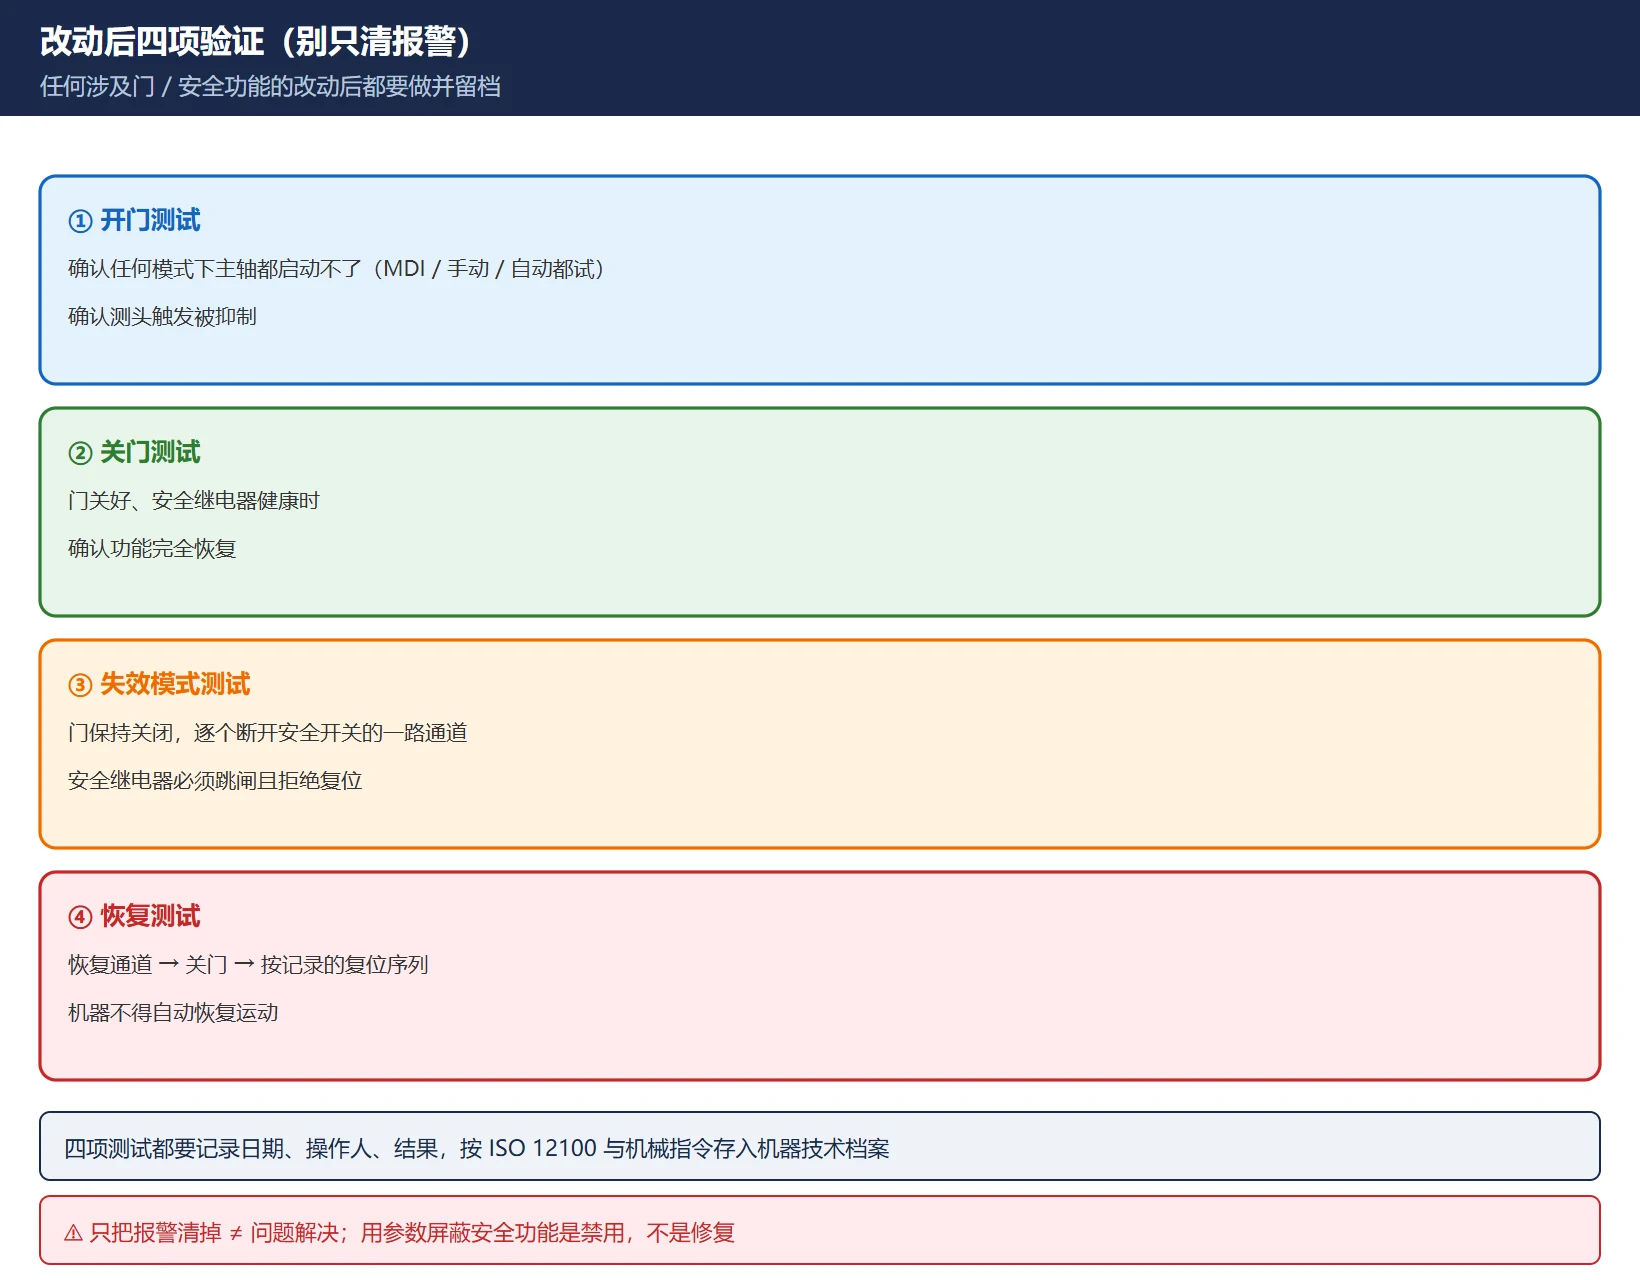
Task: Click the subtitle about 安全功能的改动
Action: [x=270, y=87]
